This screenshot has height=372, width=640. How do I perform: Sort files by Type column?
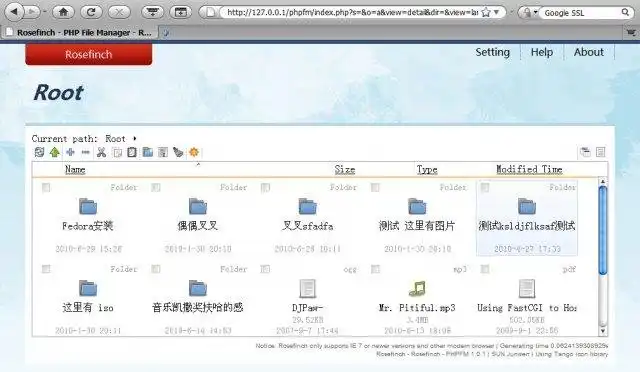(427, 169)
